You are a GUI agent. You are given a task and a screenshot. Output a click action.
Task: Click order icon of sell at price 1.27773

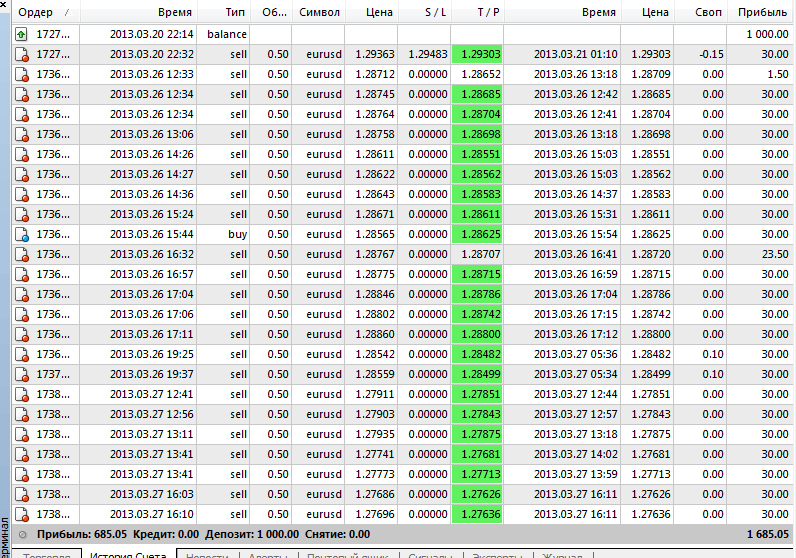[22, 475]
